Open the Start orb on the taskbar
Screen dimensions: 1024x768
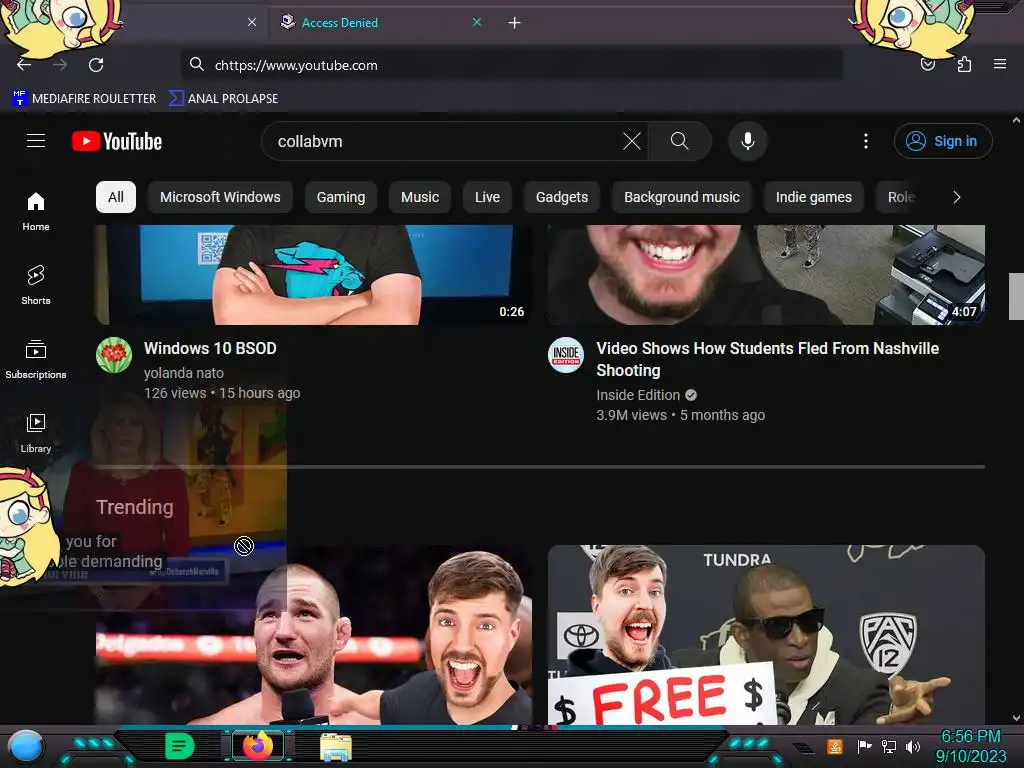coord(26,747)
